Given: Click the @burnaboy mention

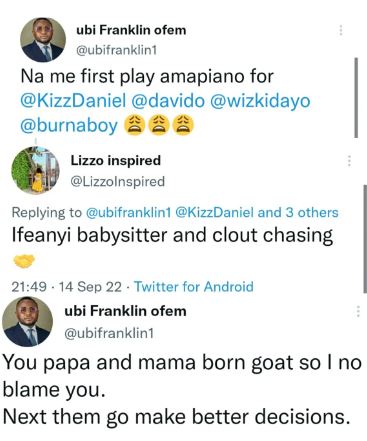Looking at the screenshot, I should point(69,126).
